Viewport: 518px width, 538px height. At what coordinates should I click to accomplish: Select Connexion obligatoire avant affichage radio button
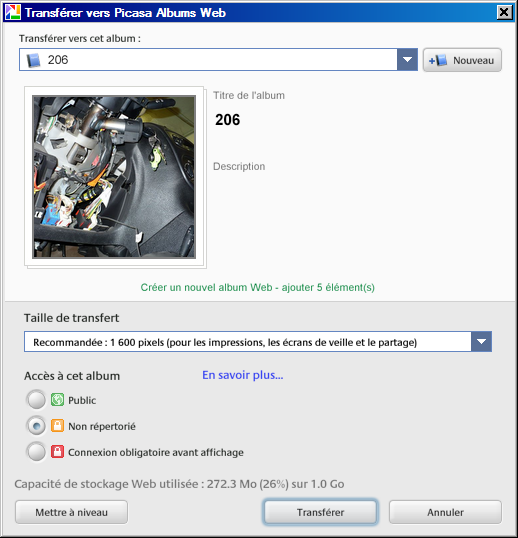pyautogui.click(x=36, y=452)
